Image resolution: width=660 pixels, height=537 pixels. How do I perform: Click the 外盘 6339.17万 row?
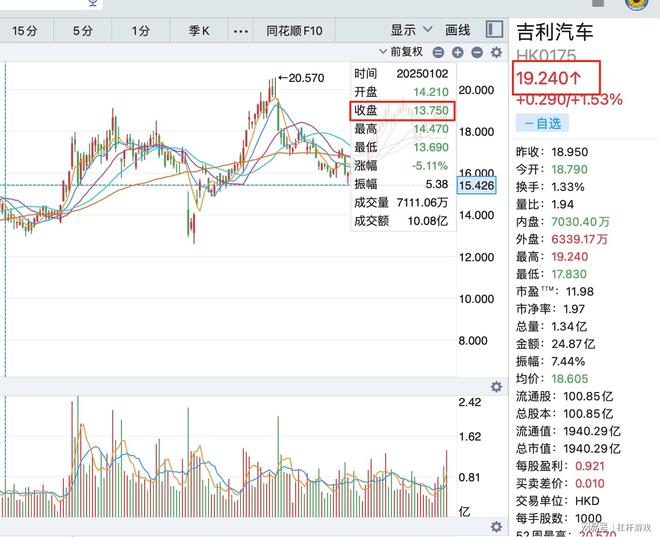point(562,239)
